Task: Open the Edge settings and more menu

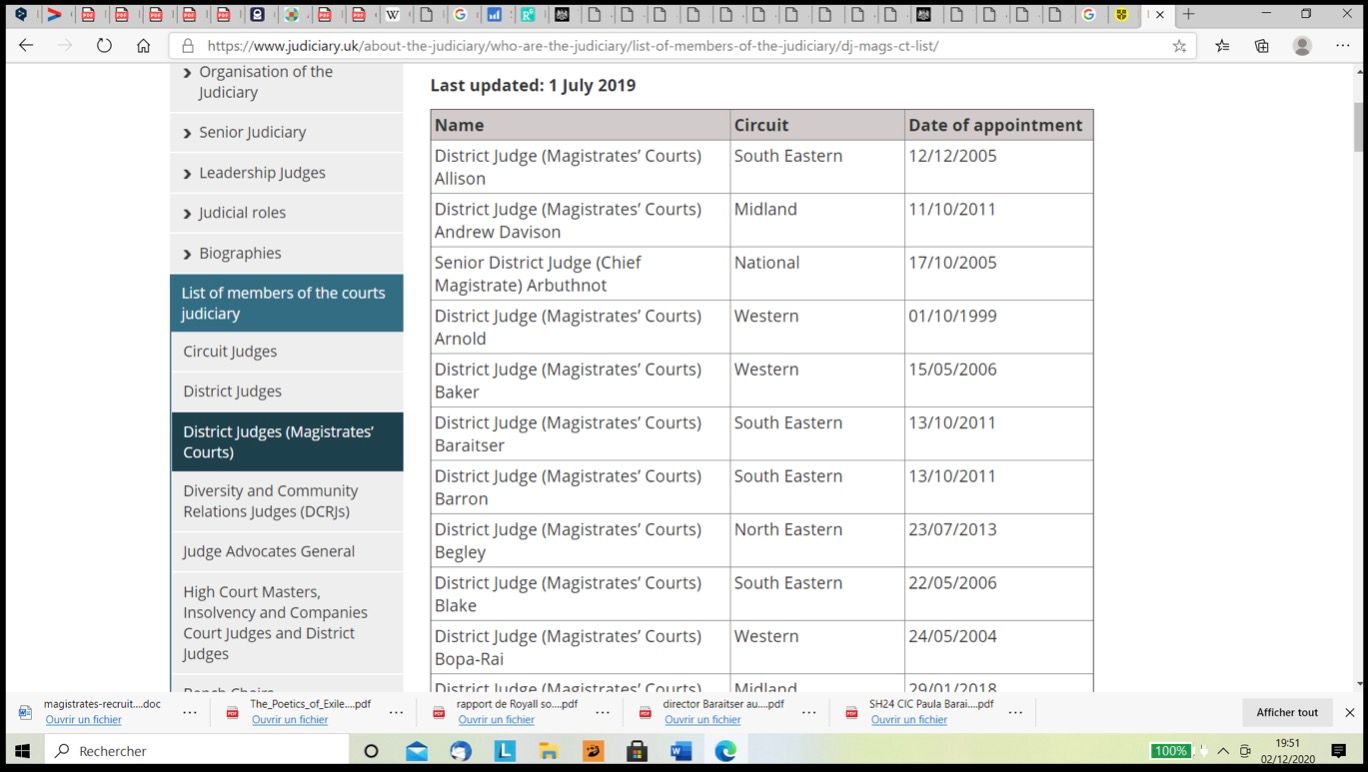Action: coord(1342,46)
